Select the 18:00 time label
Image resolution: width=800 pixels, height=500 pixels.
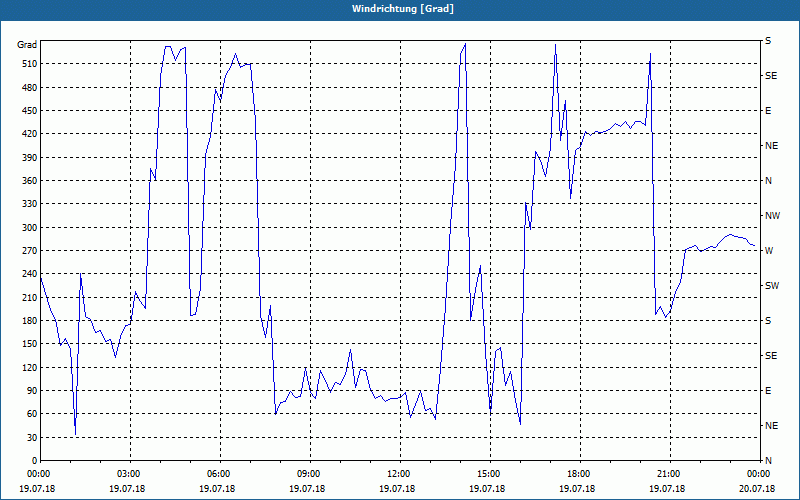(x=580, y=474)
